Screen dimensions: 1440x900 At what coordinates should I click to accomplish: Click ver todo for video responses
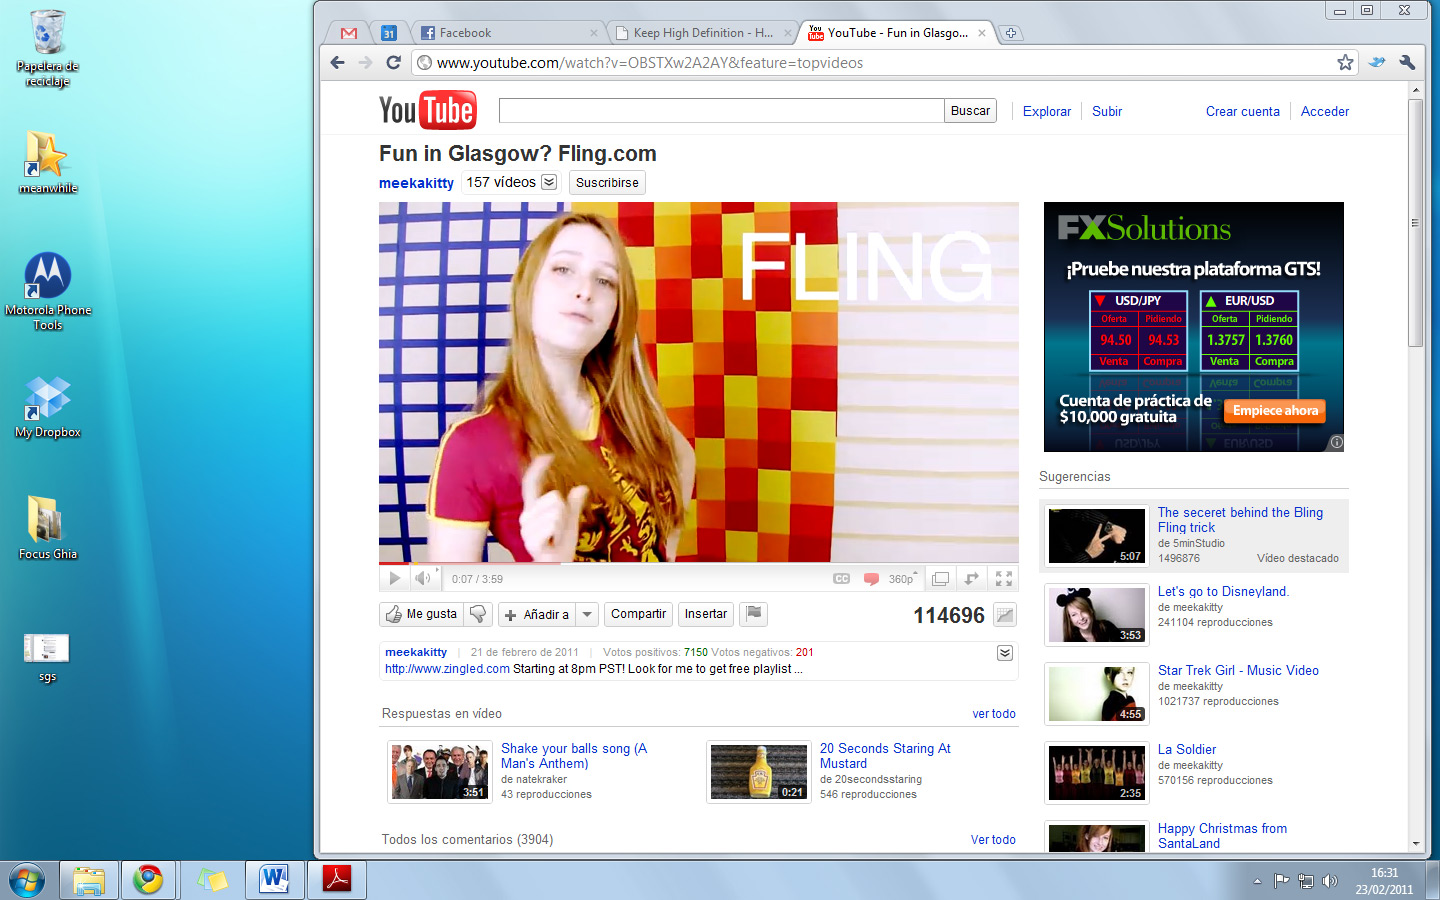pos(994,714)
